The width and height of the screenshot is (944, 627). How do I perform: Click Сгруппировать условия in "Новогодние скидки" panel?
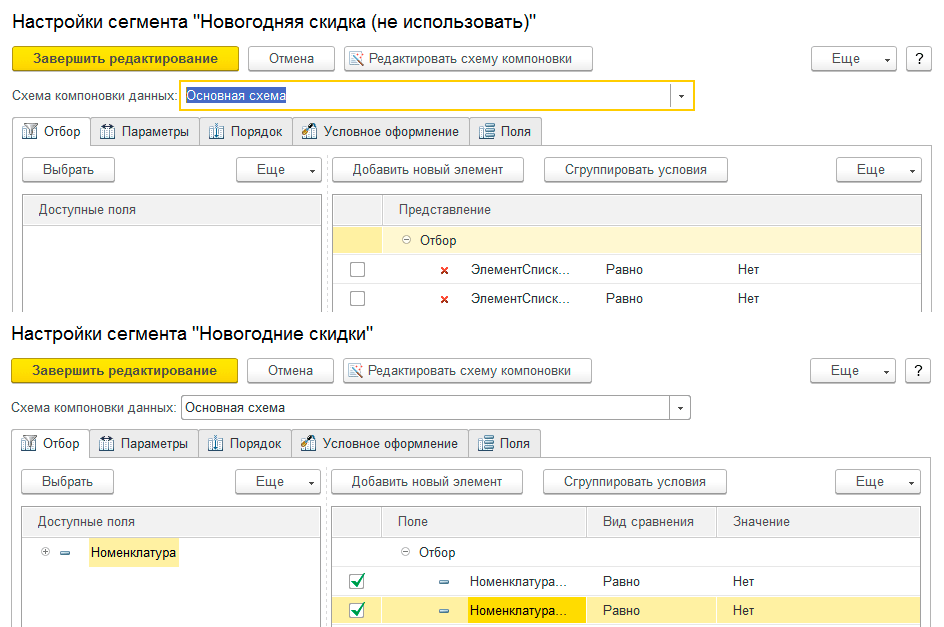[634, 482]
